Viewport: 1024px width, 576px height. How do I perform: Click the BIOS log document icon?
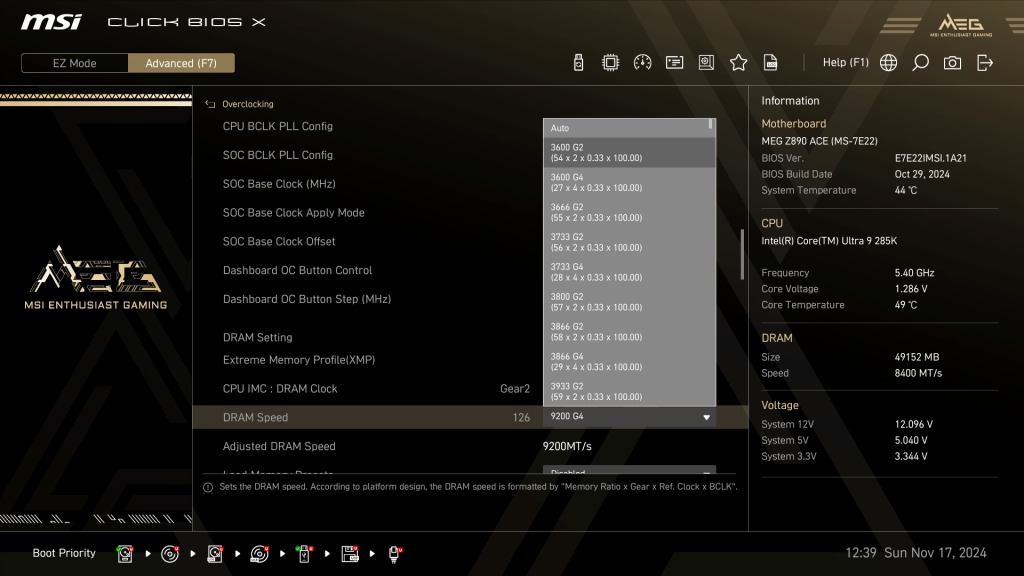771,63
